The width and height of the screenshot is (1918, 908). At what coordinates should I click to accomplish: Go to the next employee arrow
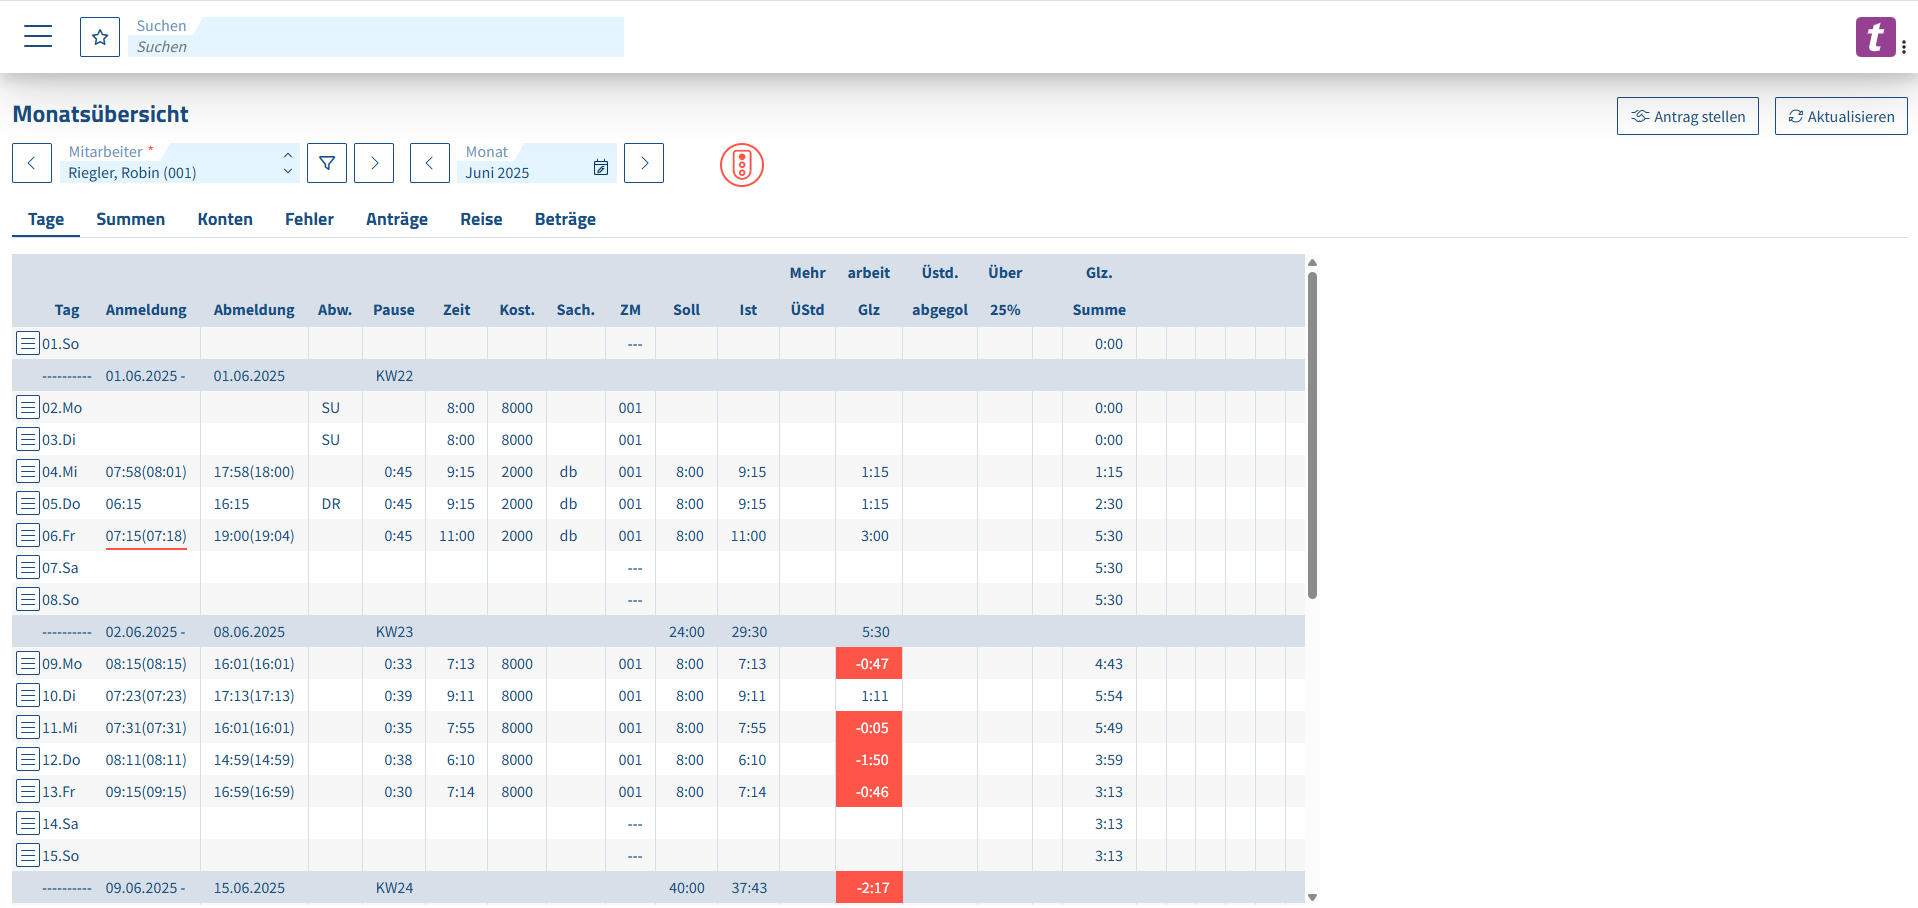(374, 163)
